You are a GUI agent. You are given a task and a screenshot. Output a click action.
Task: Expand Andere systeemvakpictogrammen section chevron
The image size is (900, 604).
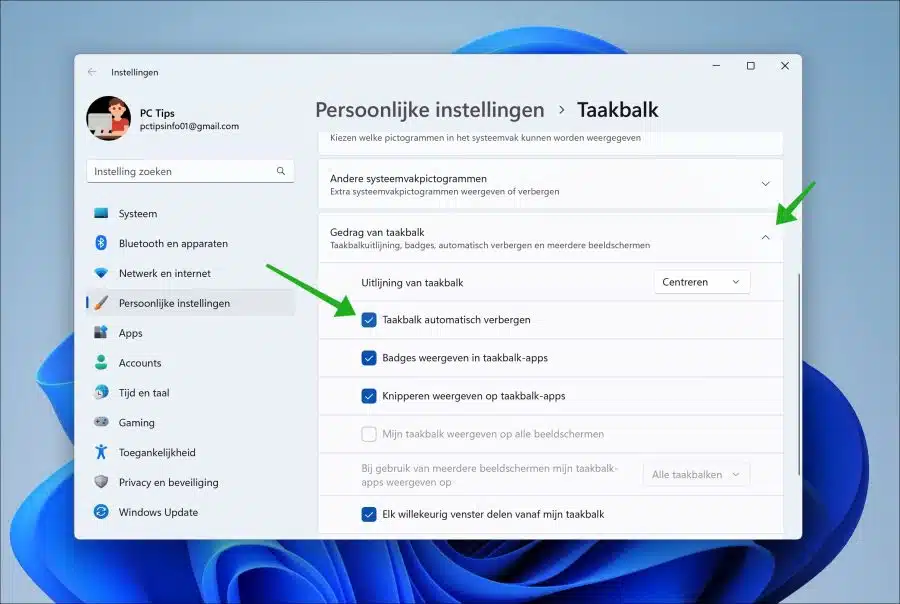(765, 184)
